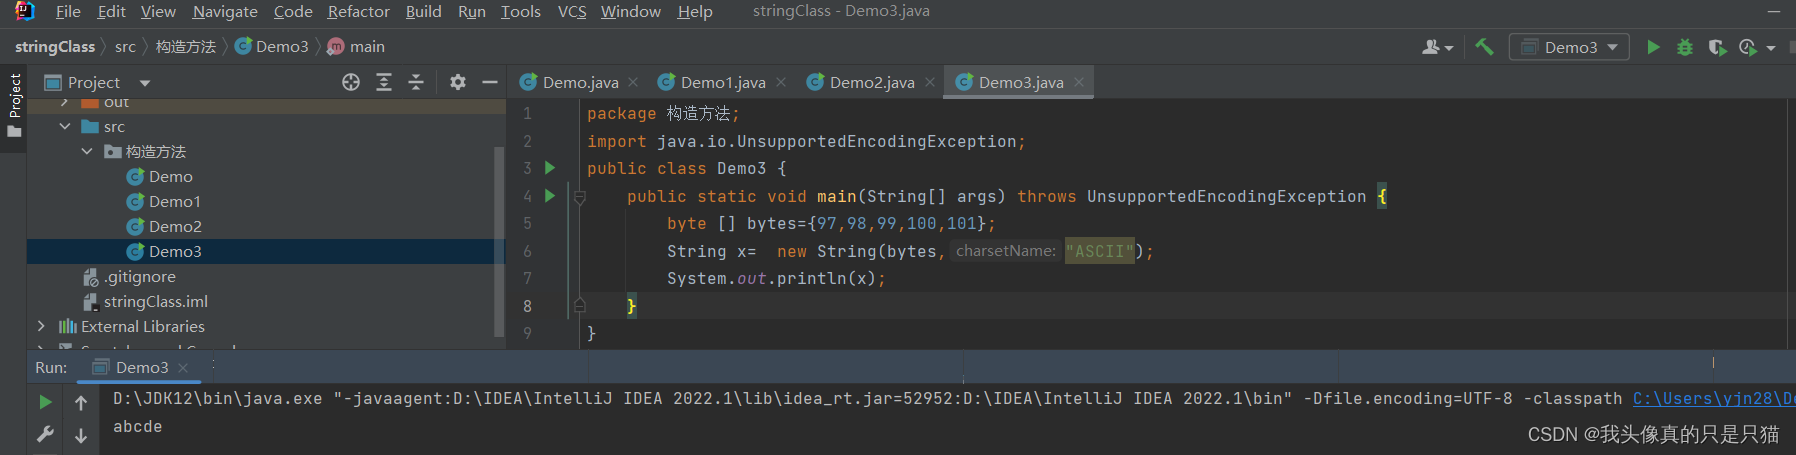
Task: Click the wrench icon in Run panel
Action: (x=45, y=434)
